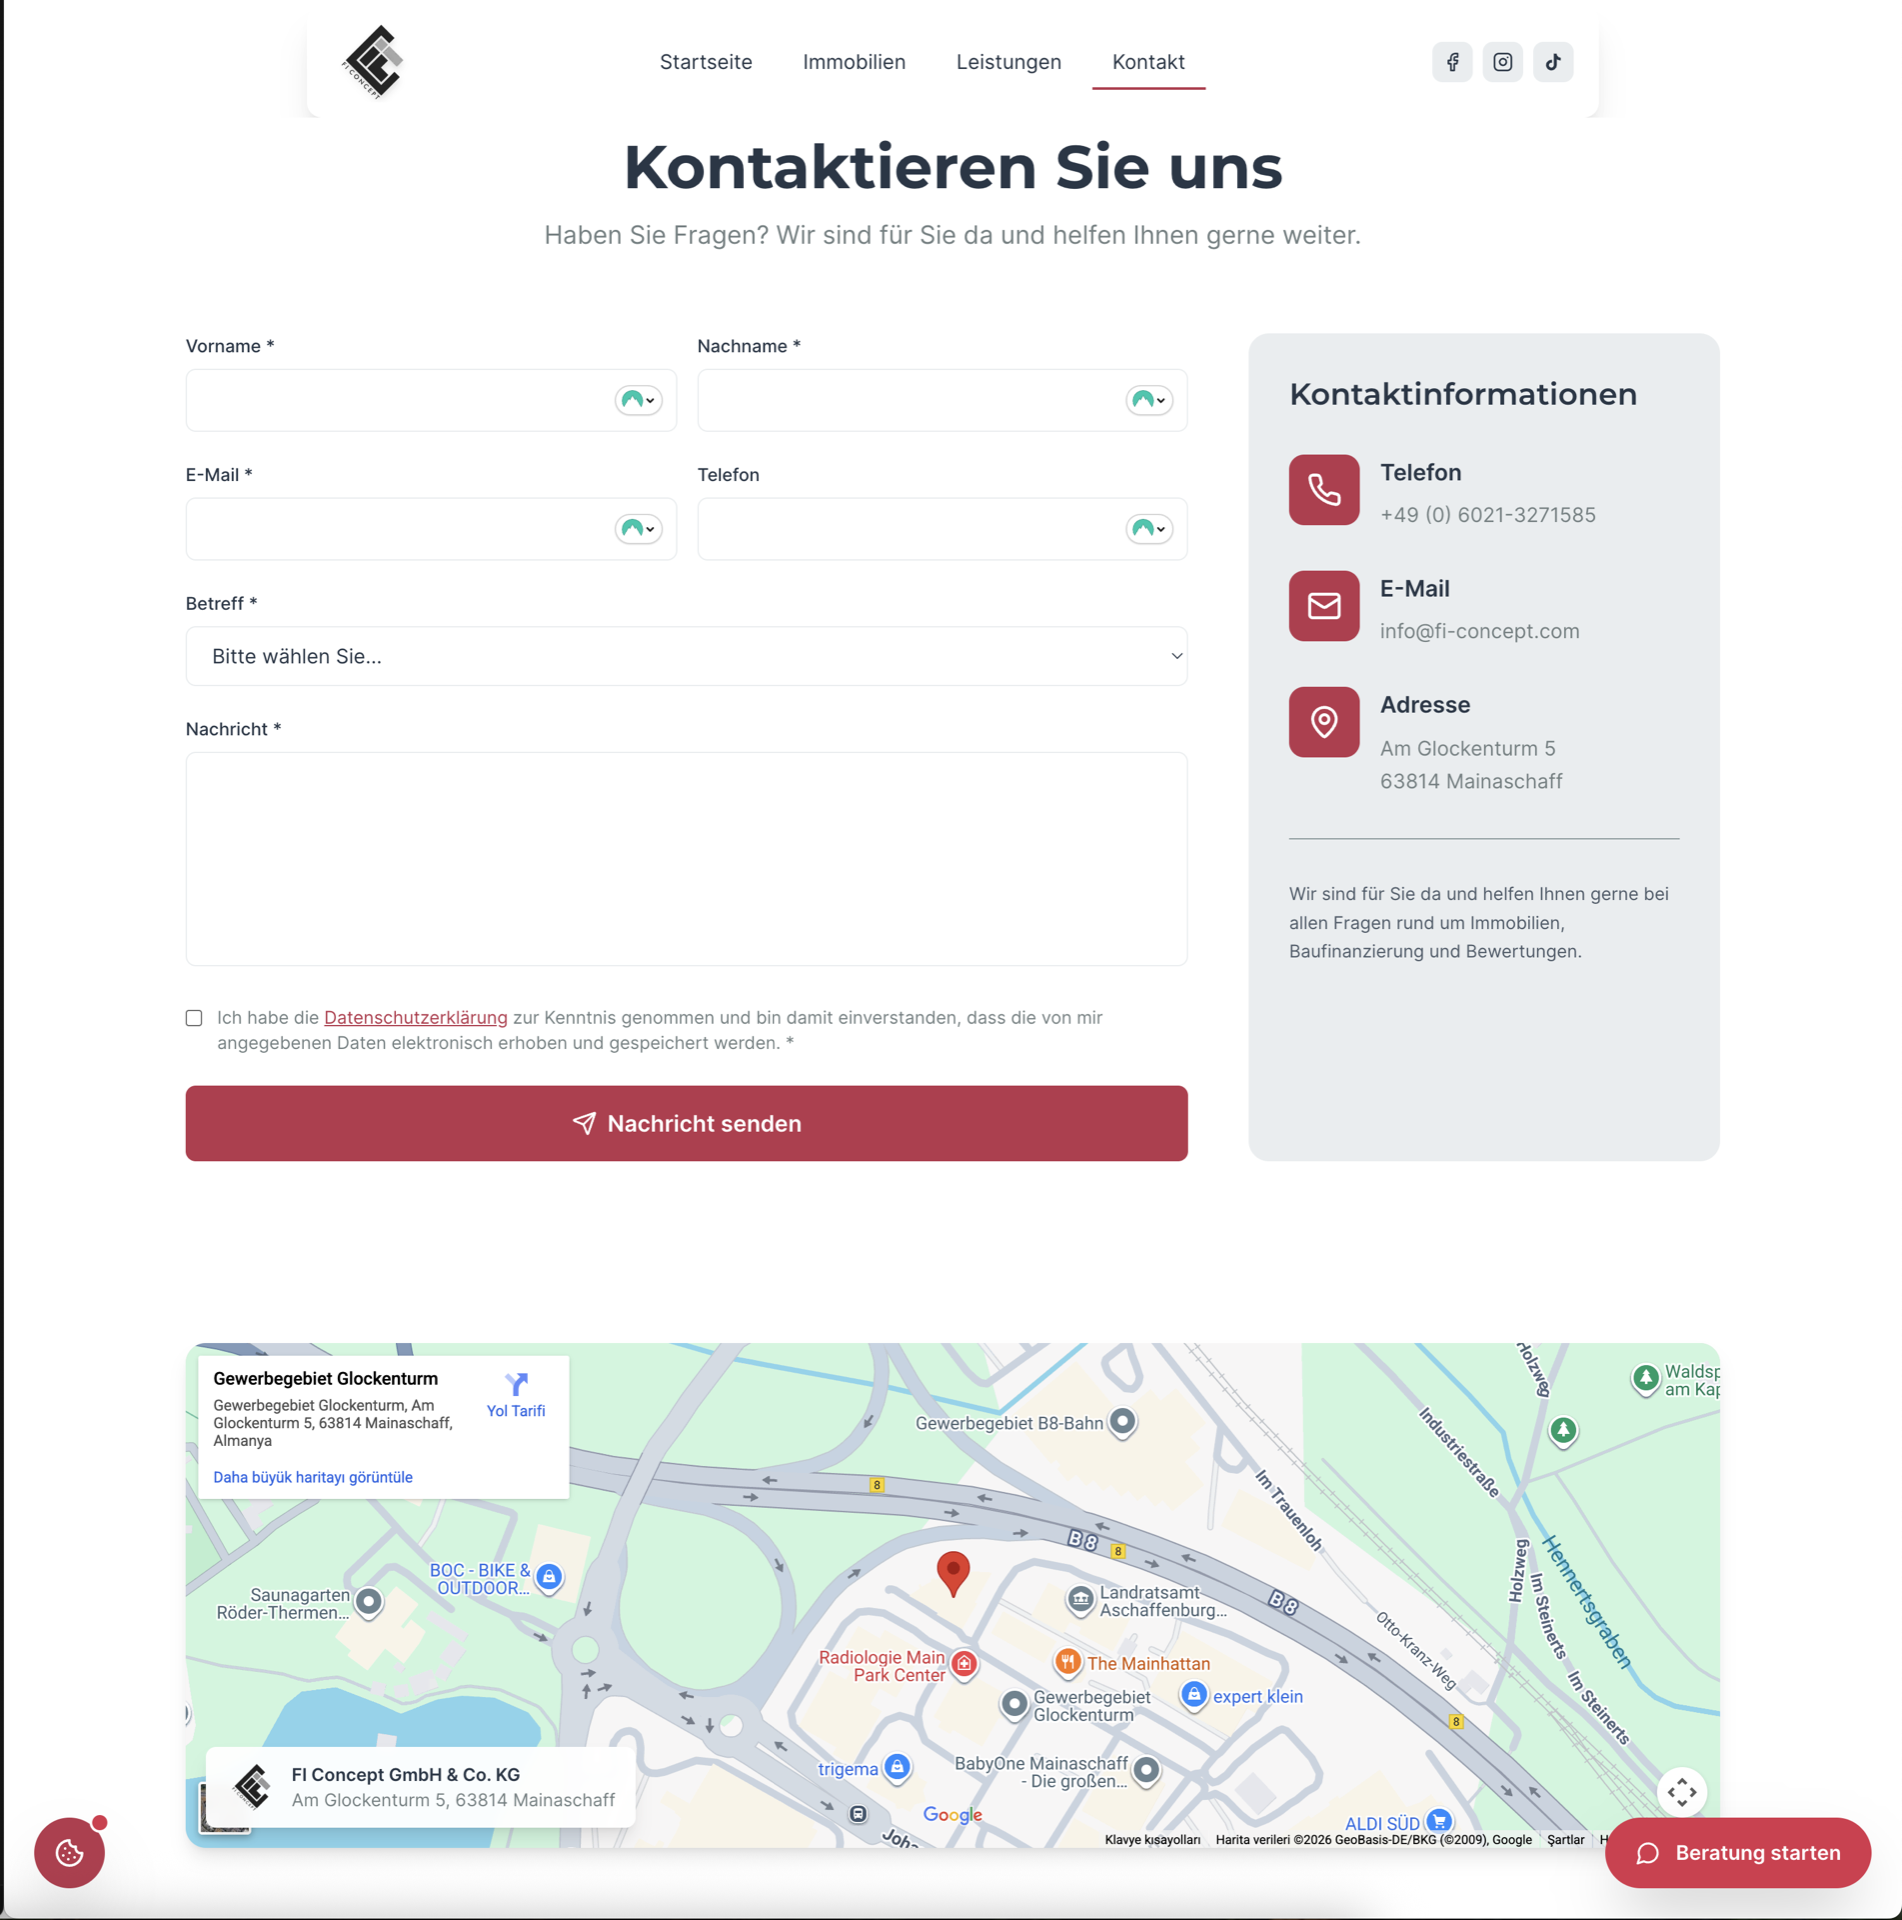Open the TikTok social icon

click(1552, 62)
